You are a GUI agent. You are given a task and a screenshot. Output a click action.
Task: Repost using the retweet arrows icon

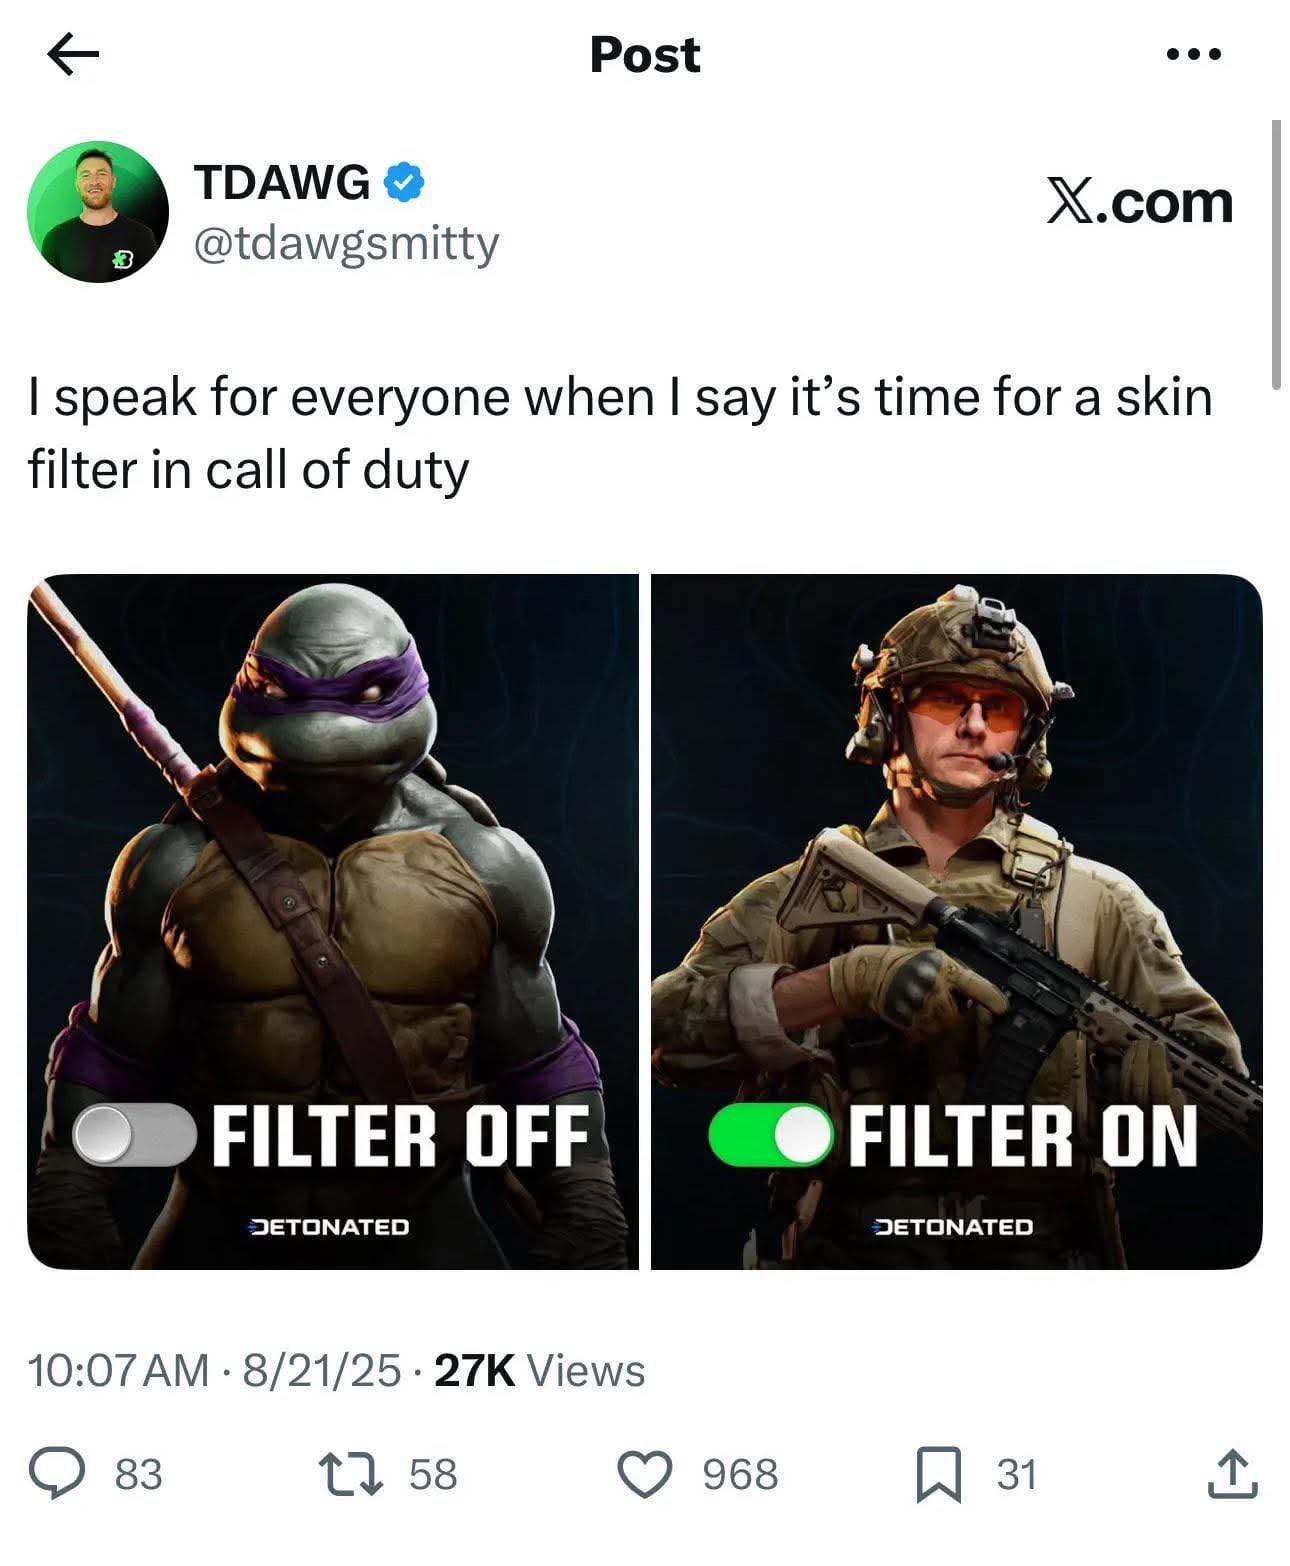click(x=349, y=1474)
